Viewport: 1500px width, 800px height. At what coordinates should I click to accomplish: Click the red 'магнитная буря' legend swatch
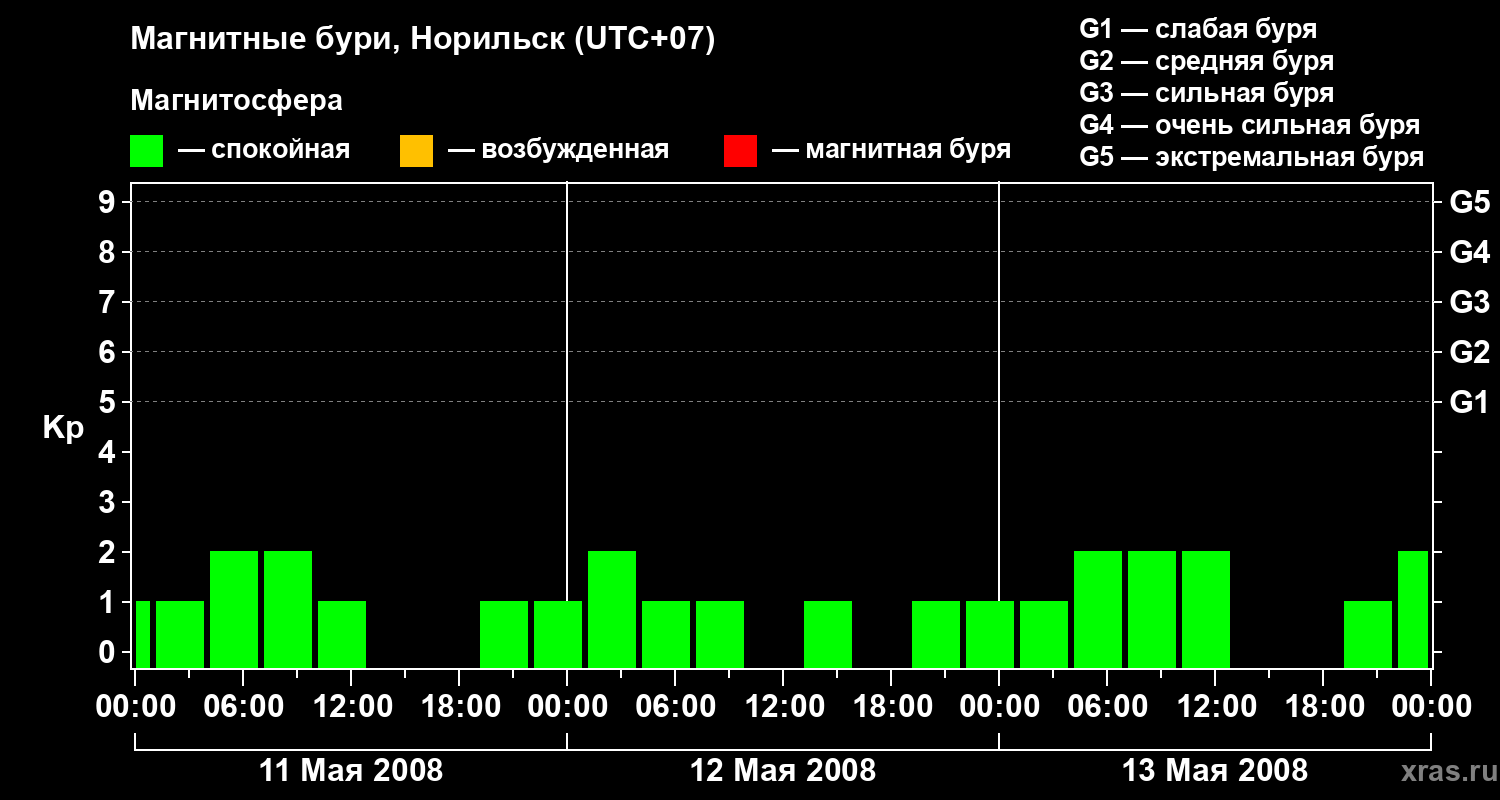tap(740, 151)
